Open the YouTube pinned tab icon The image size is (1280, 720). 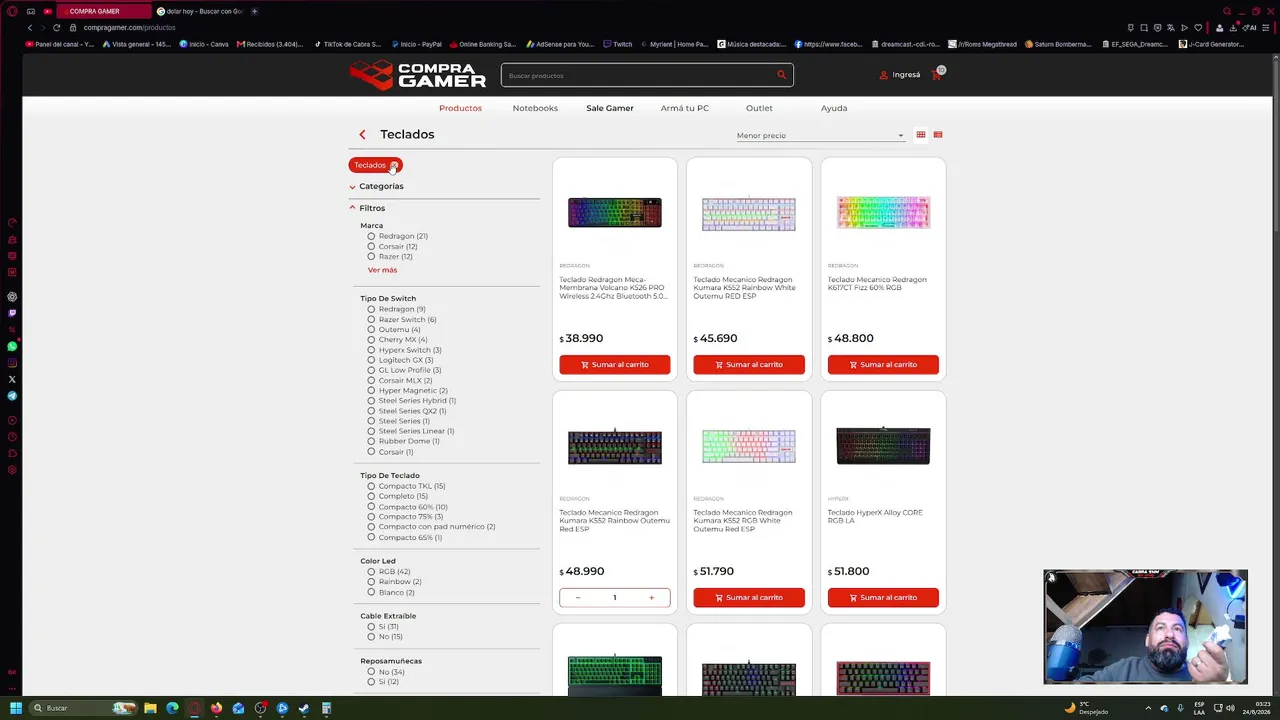click(x=47, y=11)
